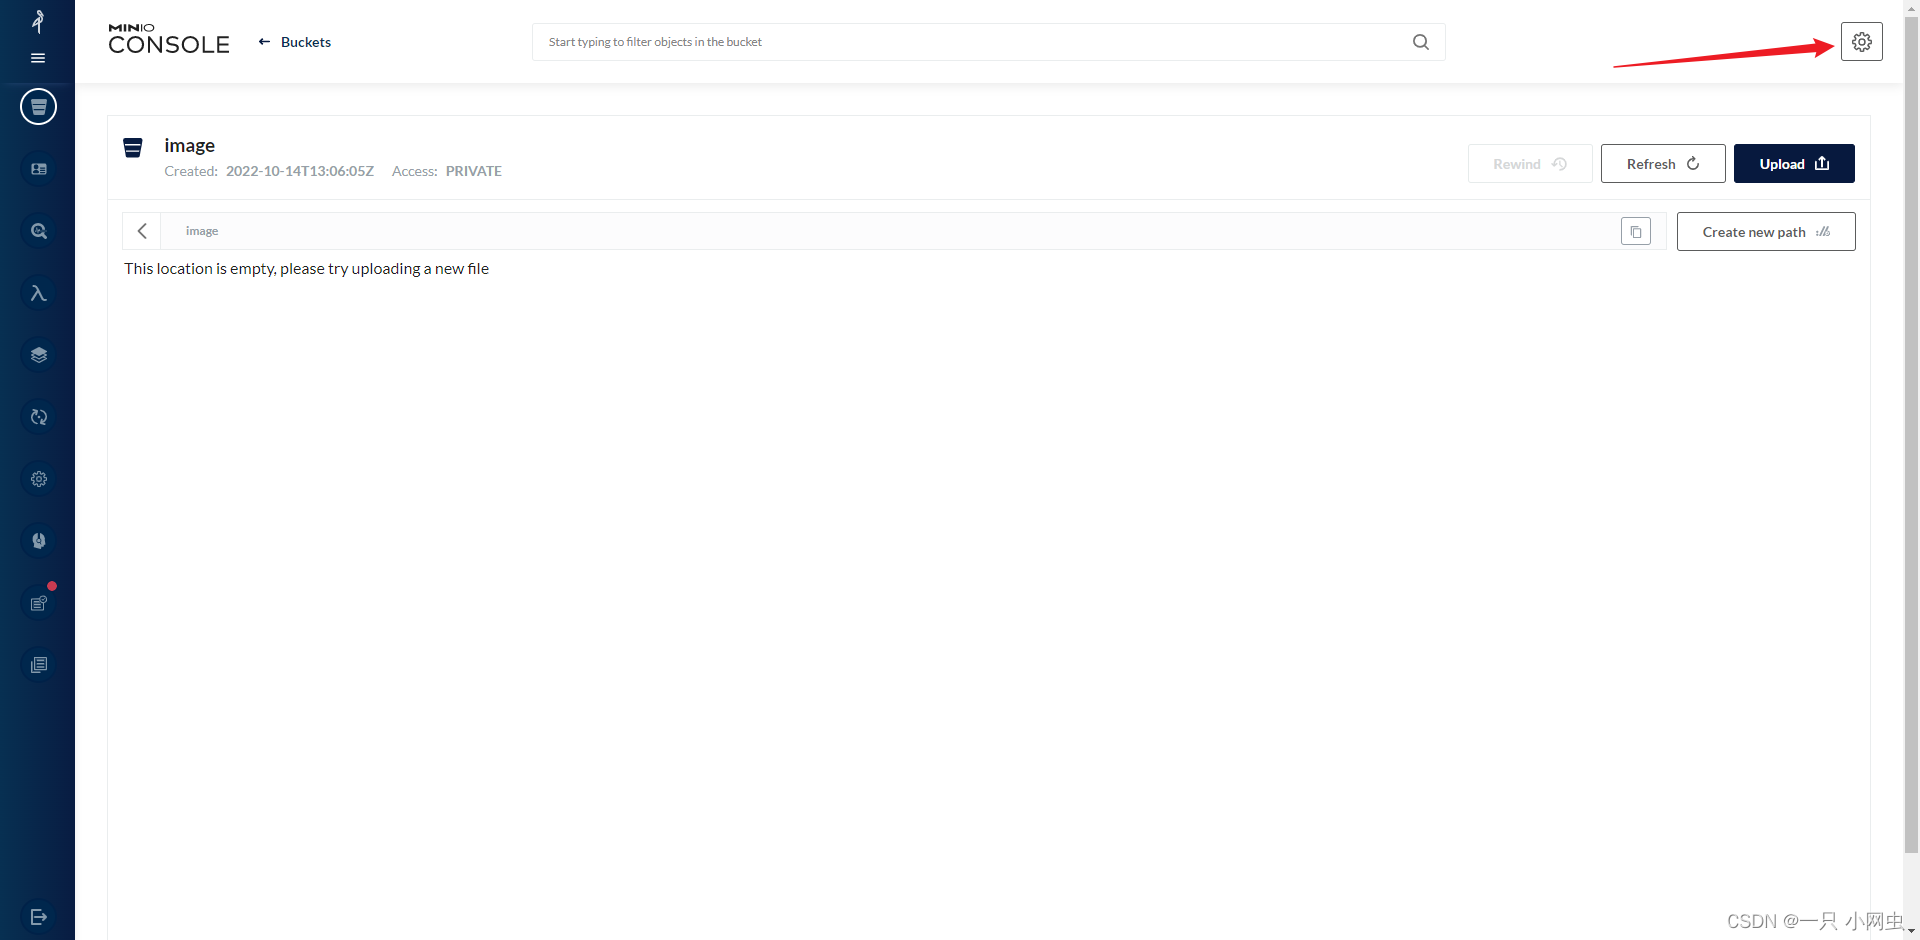Click the vertical scrollbar on the right
The height and width of the screenshot is (940, 1920).
click(x=1911, y=435)
